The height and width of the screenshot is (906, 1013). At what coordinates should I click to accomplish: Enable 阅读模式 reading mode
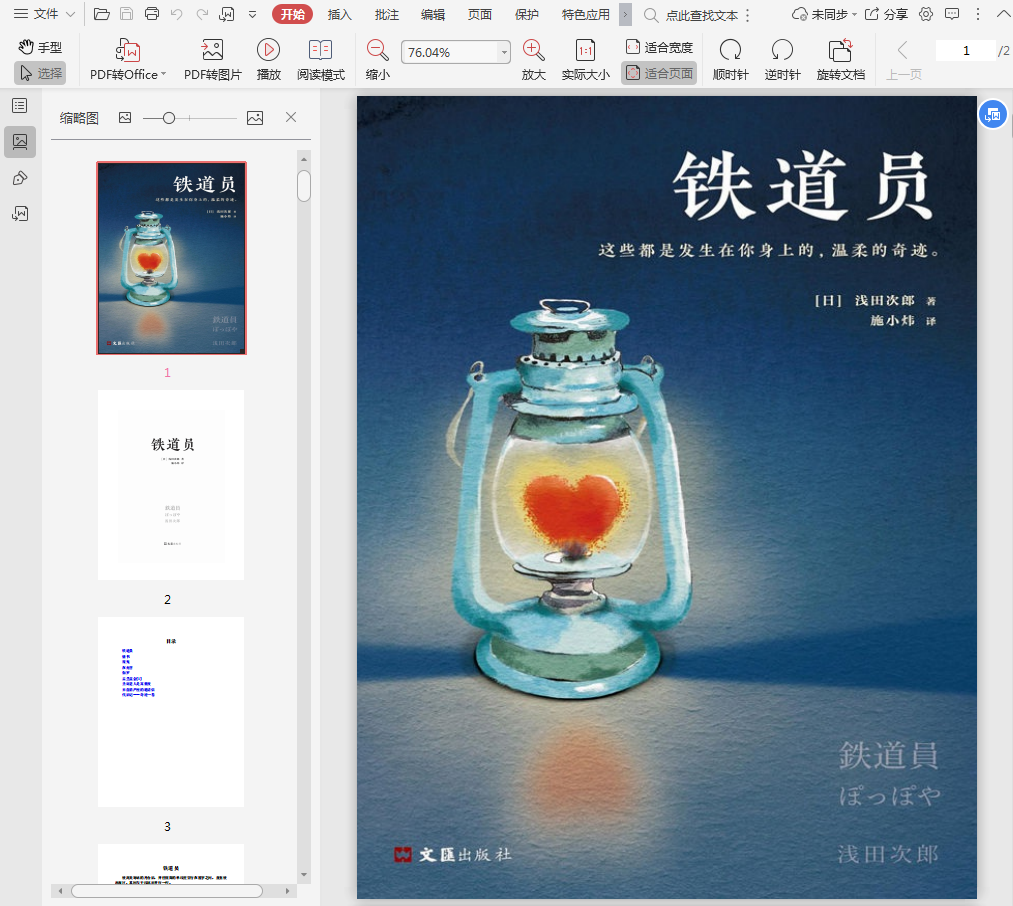point(320,60)
